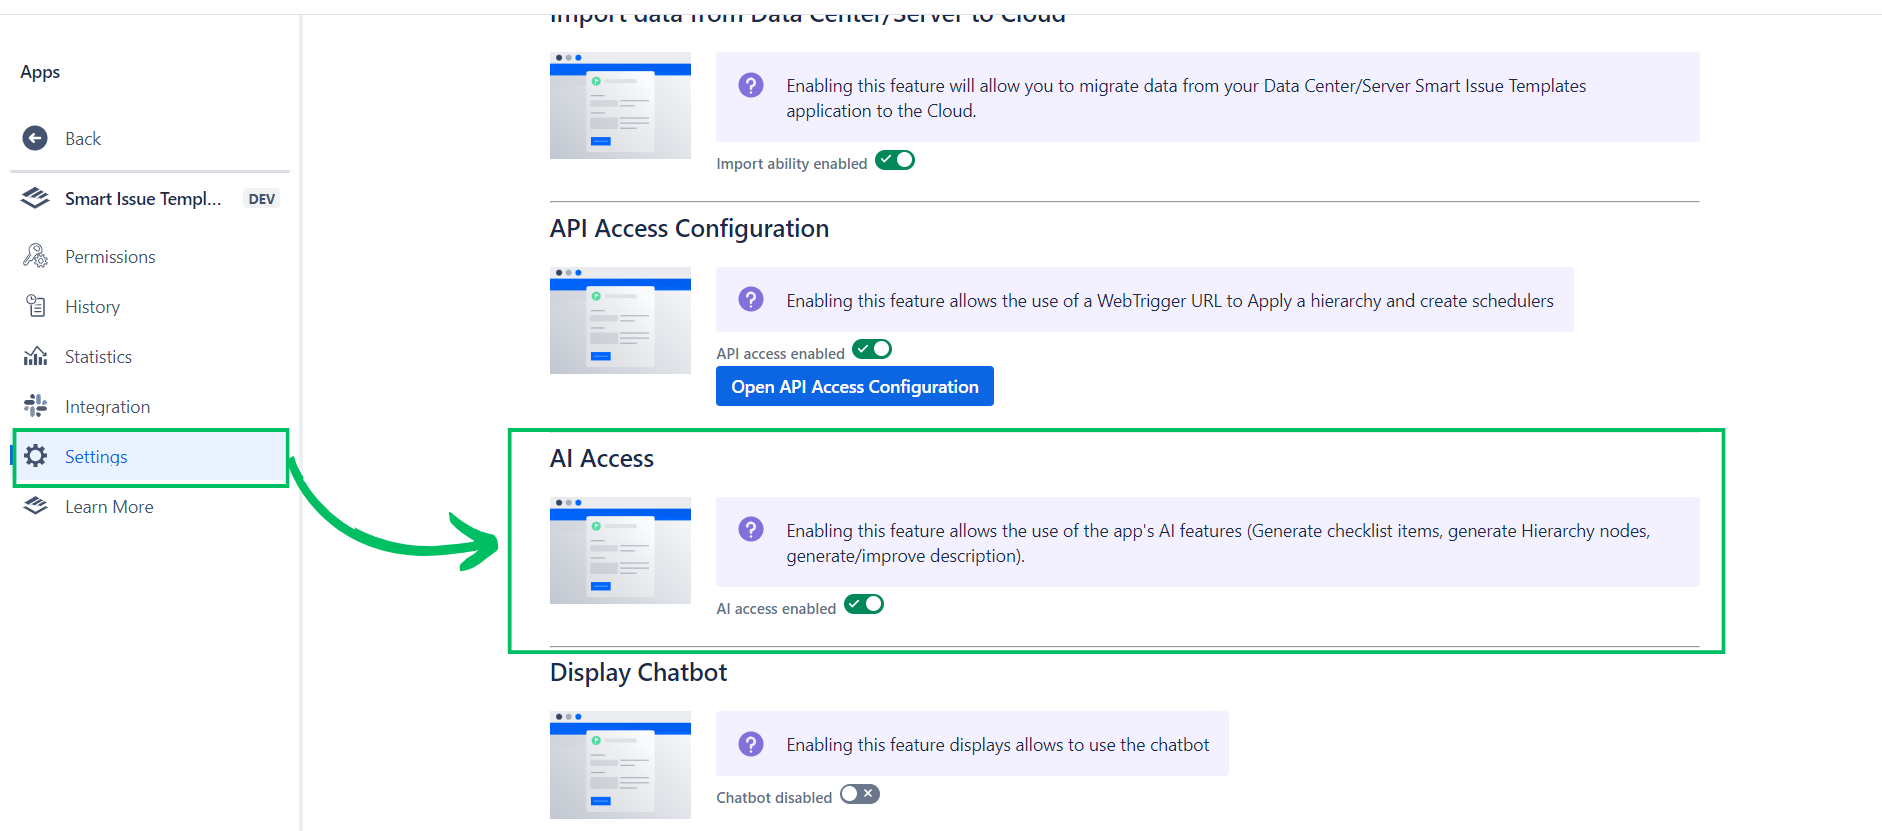1882x831 pixels.
Task: Open the History menu item
Action: (92, 307)
